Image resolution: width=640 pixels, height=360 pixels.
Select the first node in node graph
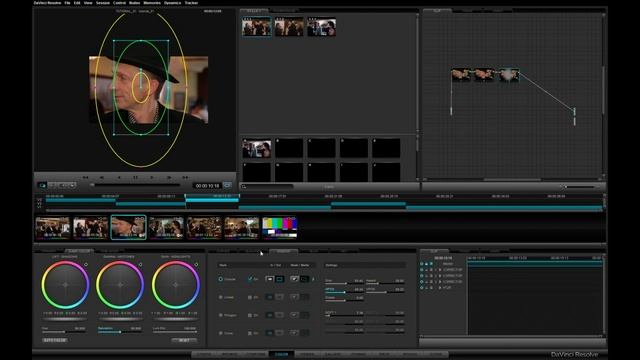[x=461, y=75]
